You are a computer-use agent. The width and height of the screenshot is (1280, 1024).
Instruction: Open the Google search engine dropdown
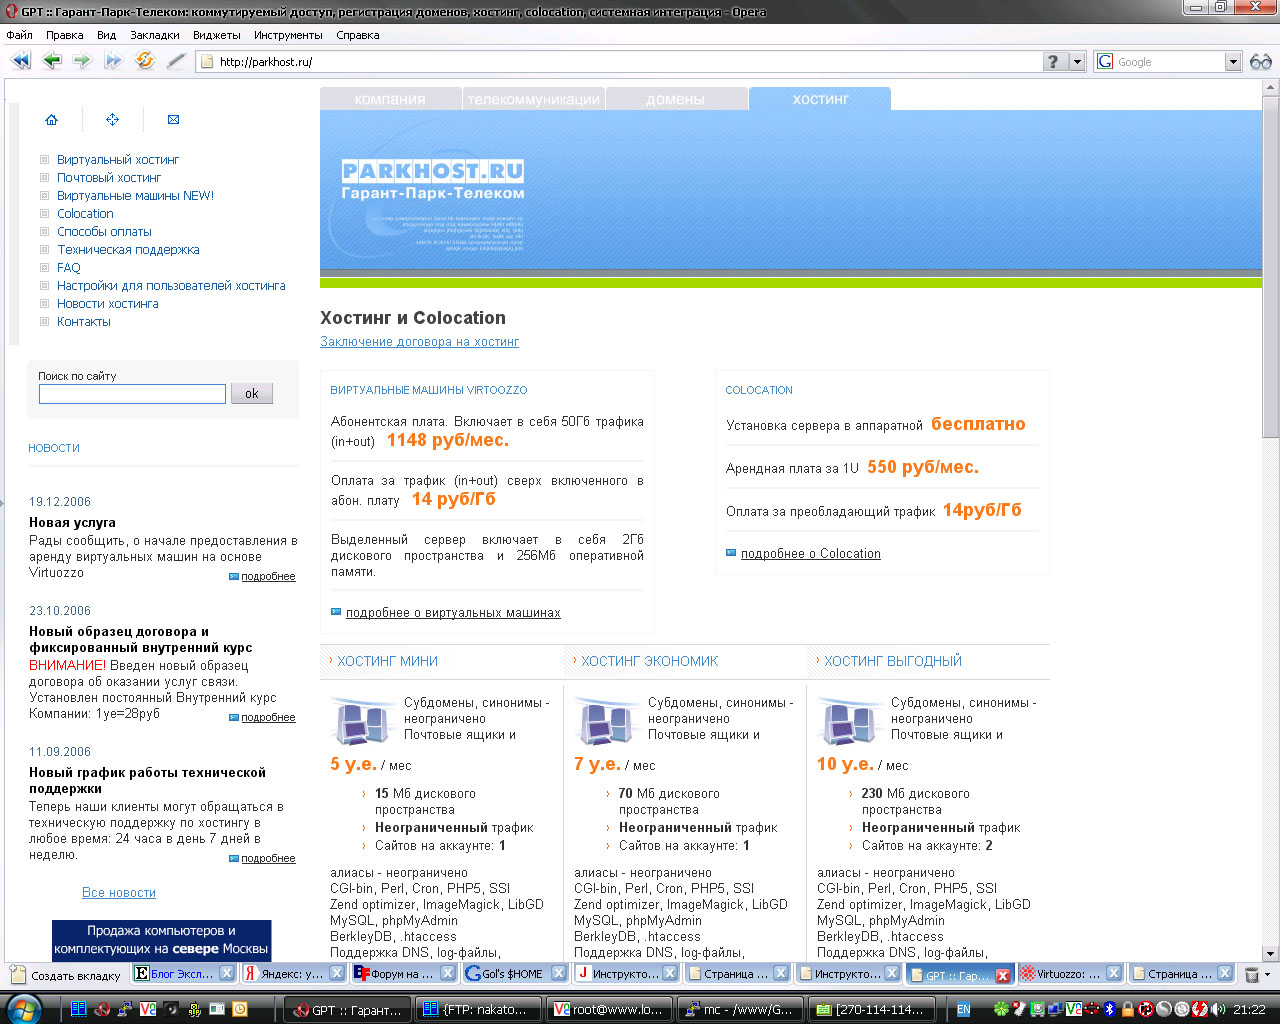(1232, 62)
